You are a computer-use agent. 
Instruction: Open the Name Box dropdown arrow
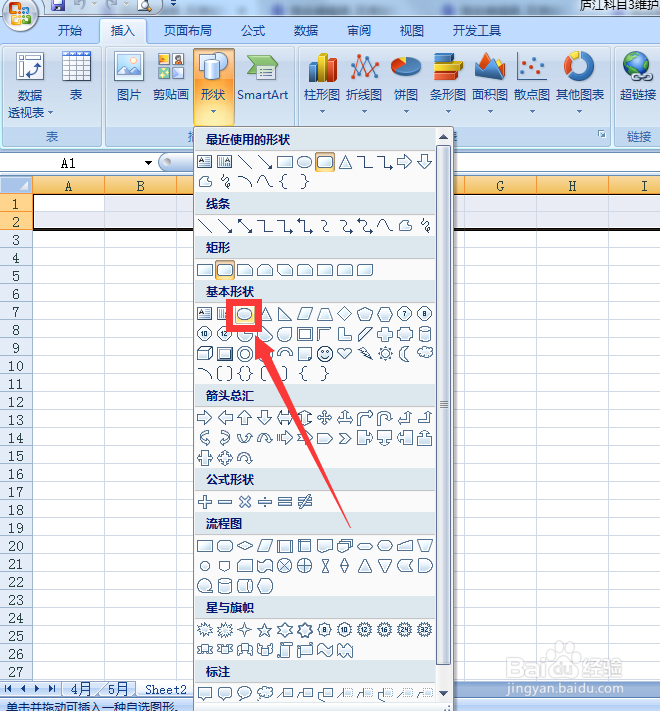point(148,163)
